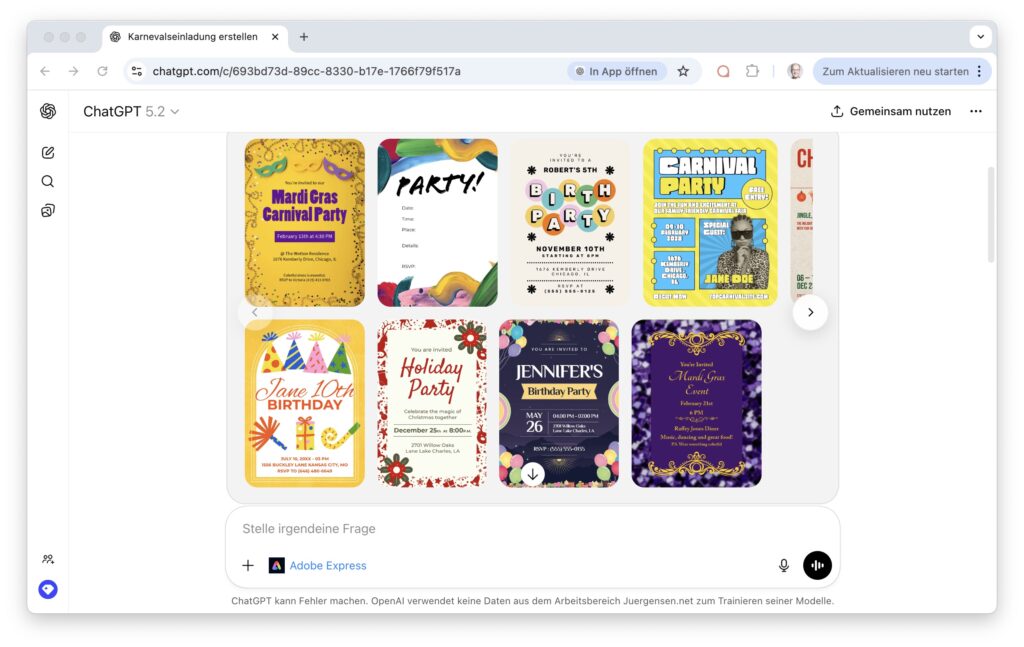Open the browser extensions puzzle icon
The width and height of the screenshot is (1024, 647).
(752, 72)
